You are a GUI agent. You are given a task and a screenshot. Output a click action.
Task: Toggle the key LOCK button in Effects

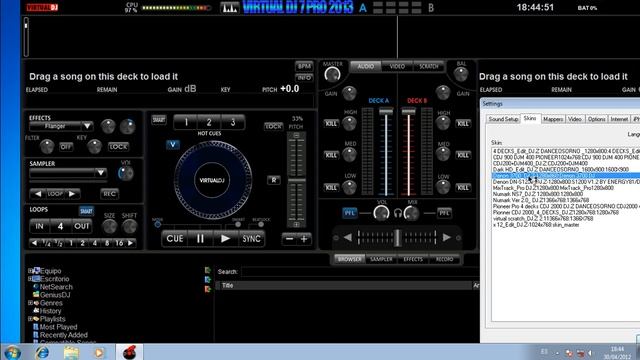[x=118, y=147]
